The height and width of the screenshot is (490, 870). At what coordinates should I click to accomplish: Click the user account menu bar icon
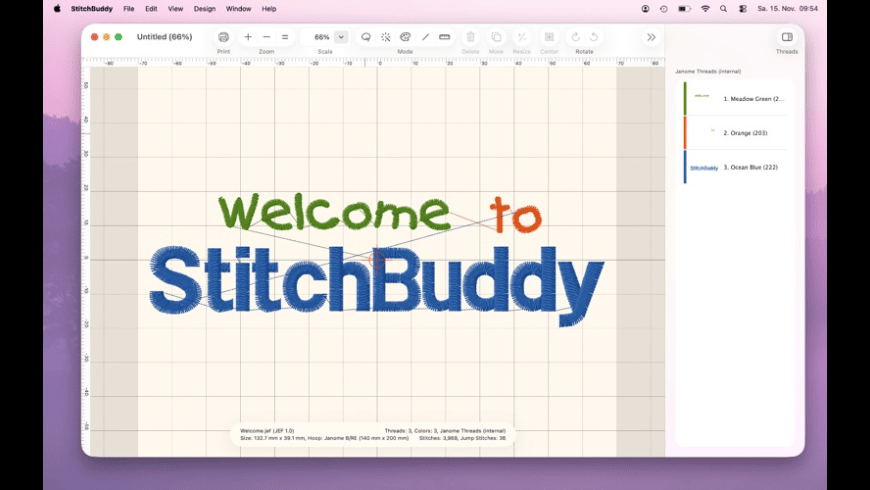tap(645, 9)
